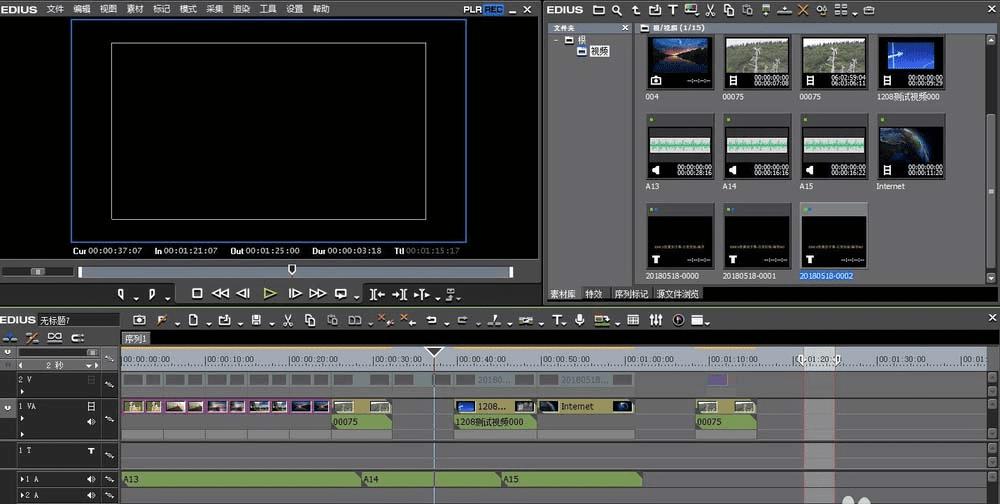Select the Internet clip thumbnail in bin
This screenshot has height=504, width=1000.
click(911, 145)
